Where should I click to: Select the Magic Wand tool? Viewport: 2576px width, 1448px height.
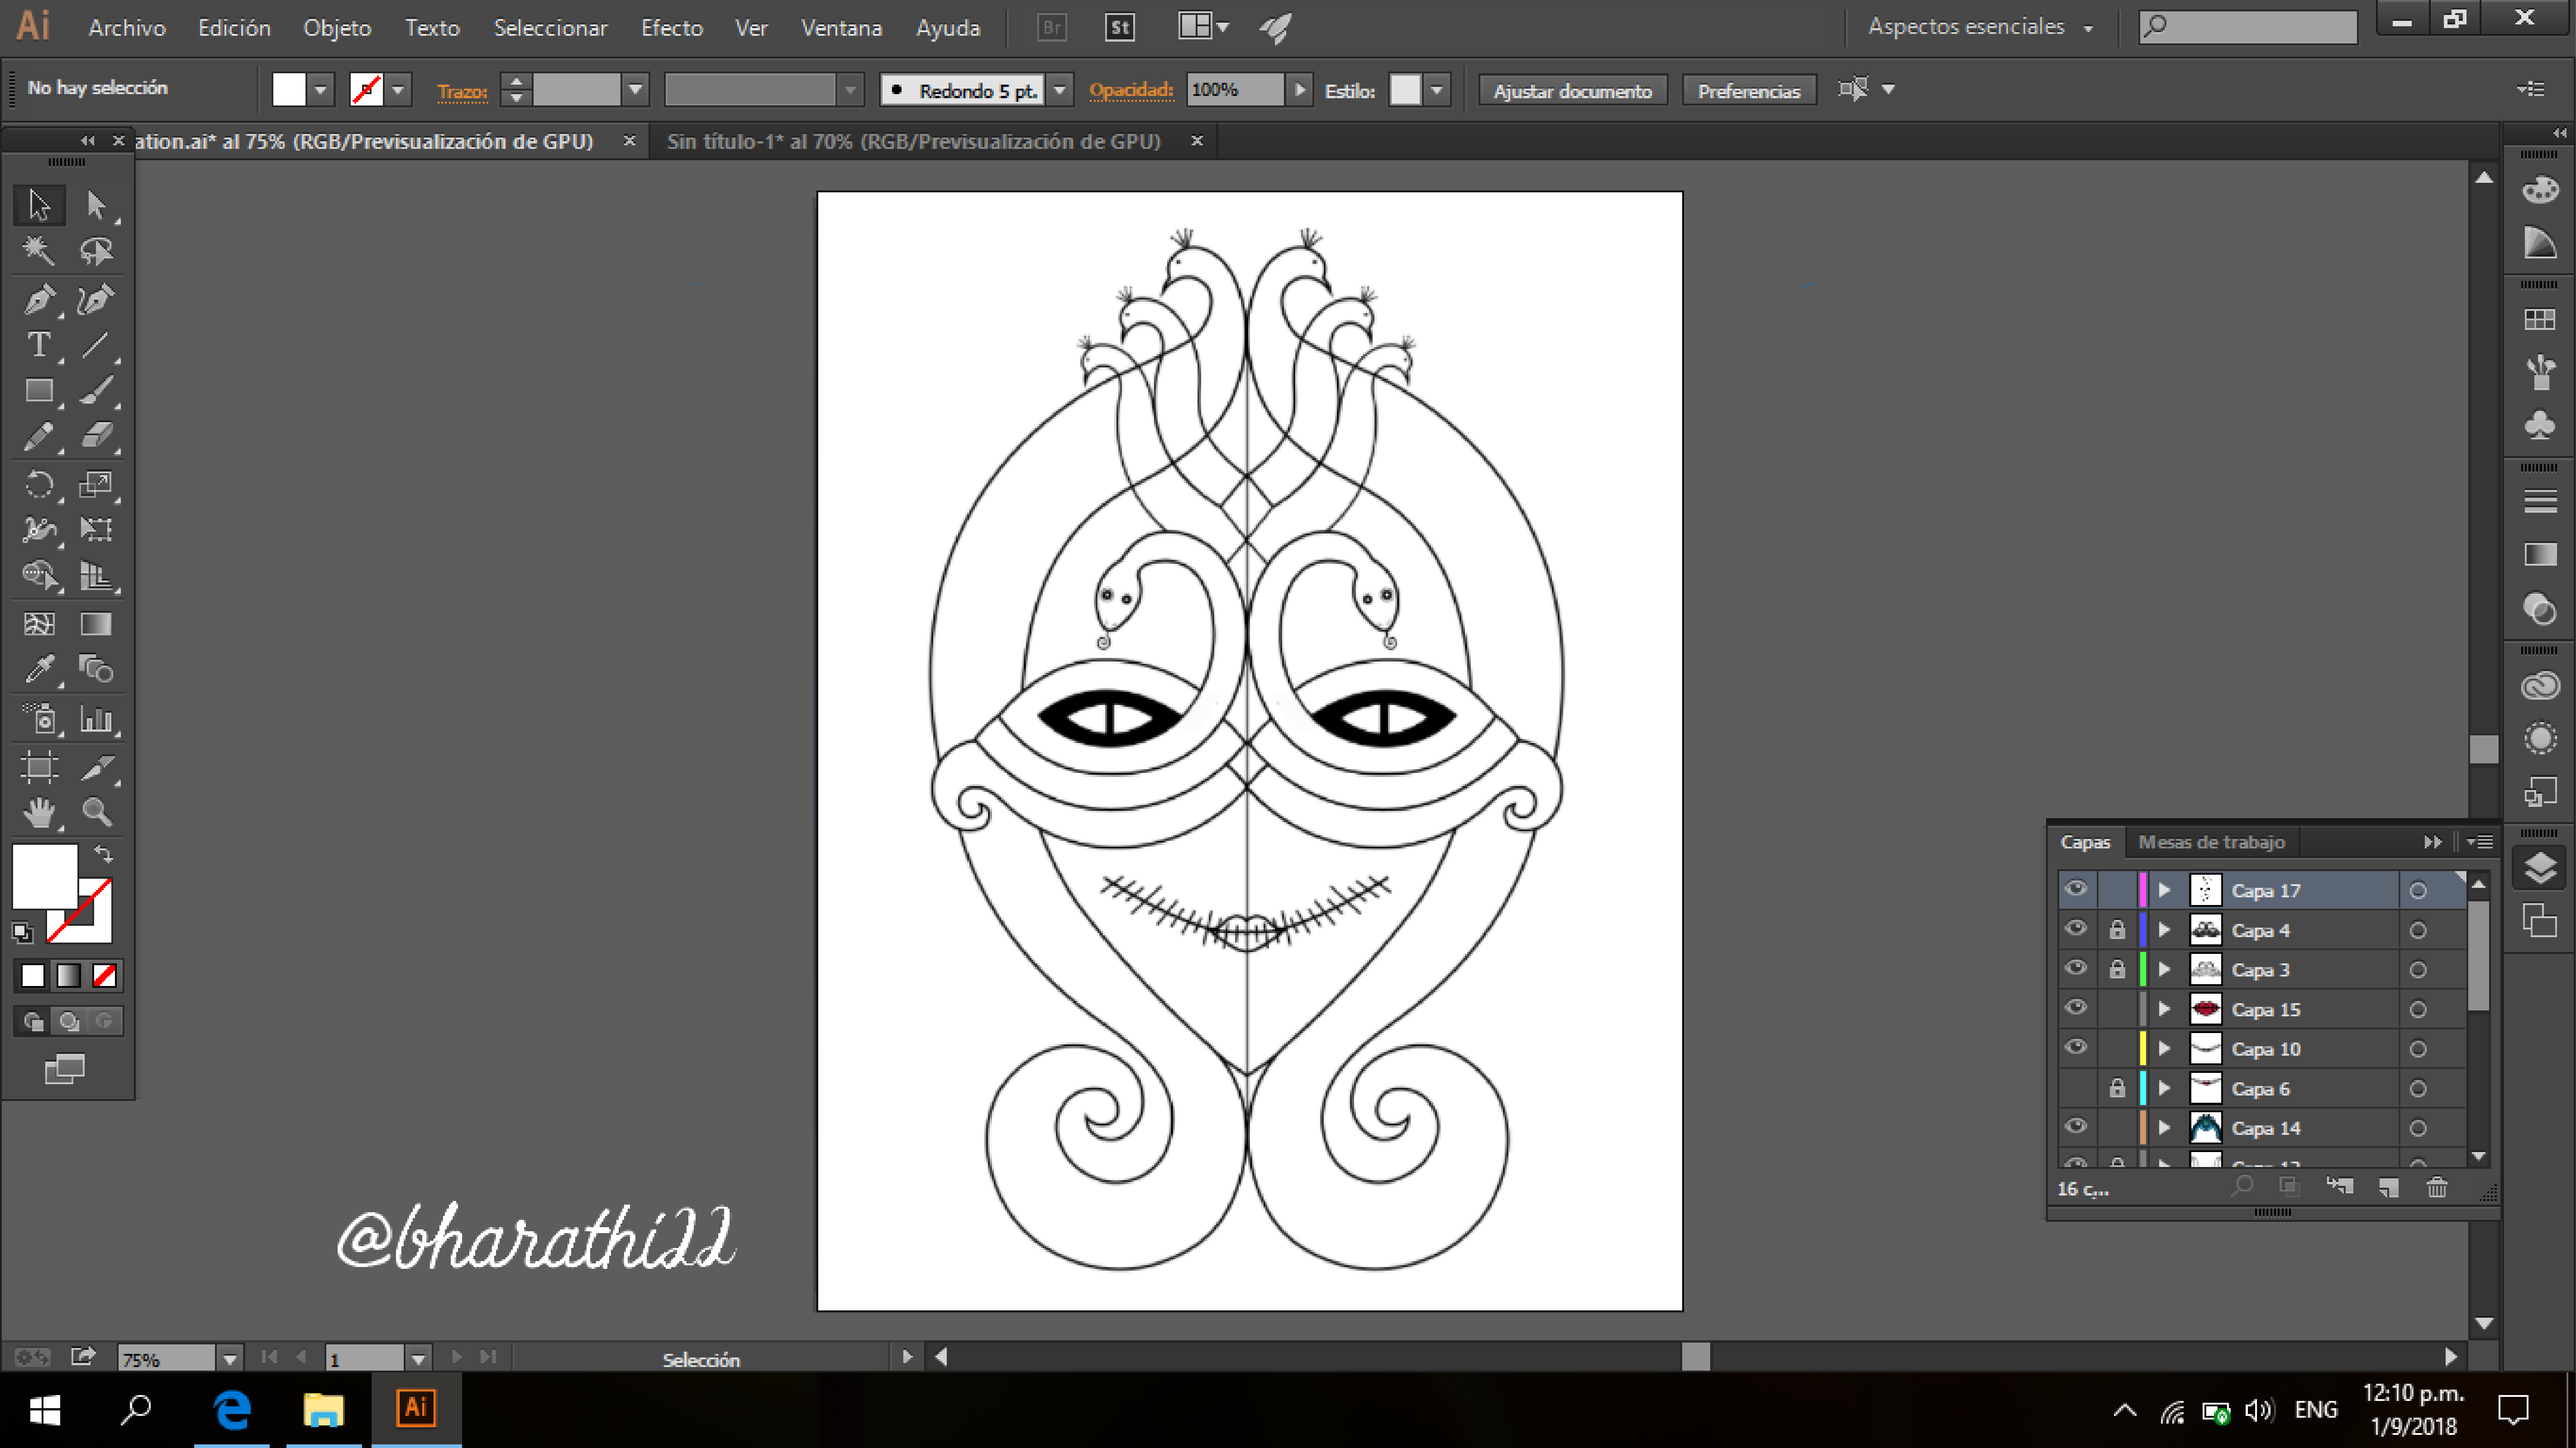coord(39,250)
